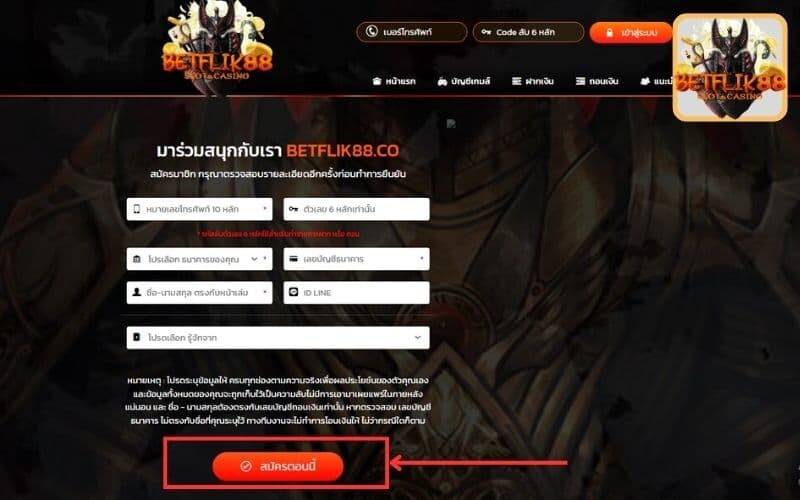
Task: Go to the หน้าแรก menu item
Action: [x=394, y=81]
